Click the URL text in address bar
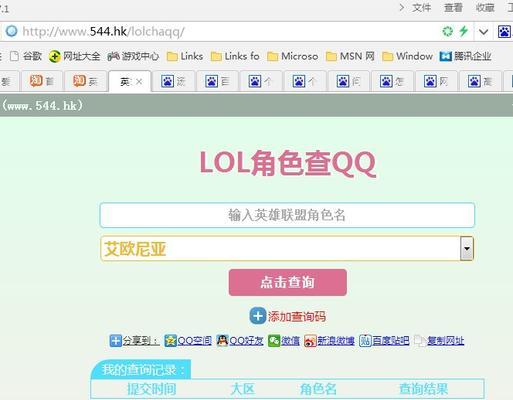Screen dimensions: 513x400 click(103, 32)
